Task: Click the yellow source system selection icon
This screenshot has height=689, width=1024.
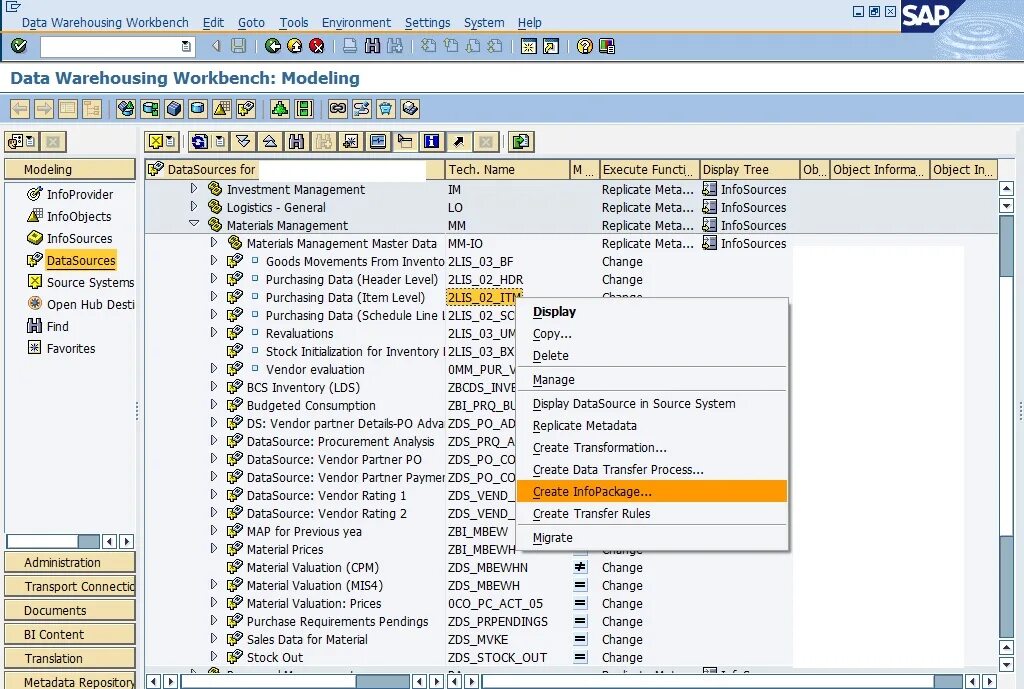Action: (x=156, y=141)
